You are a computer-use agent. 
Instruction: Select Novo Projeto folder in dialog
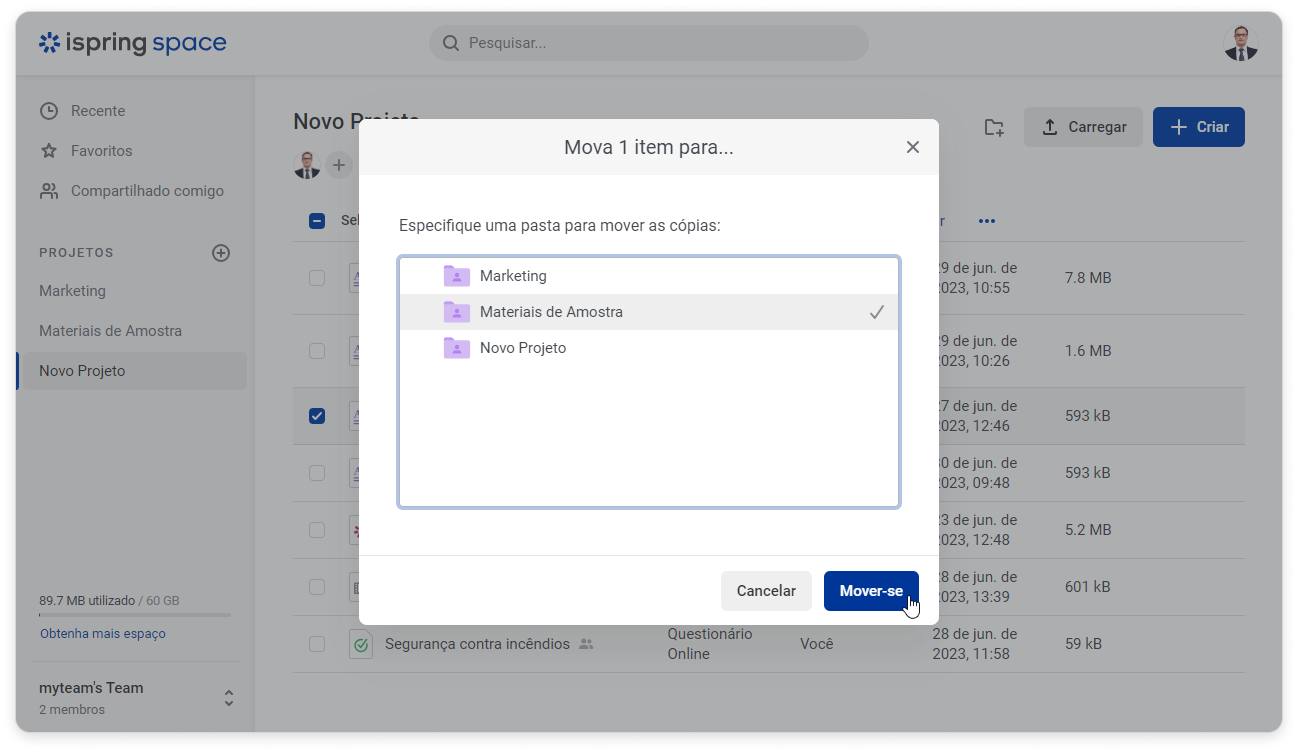tap(522, 348)
